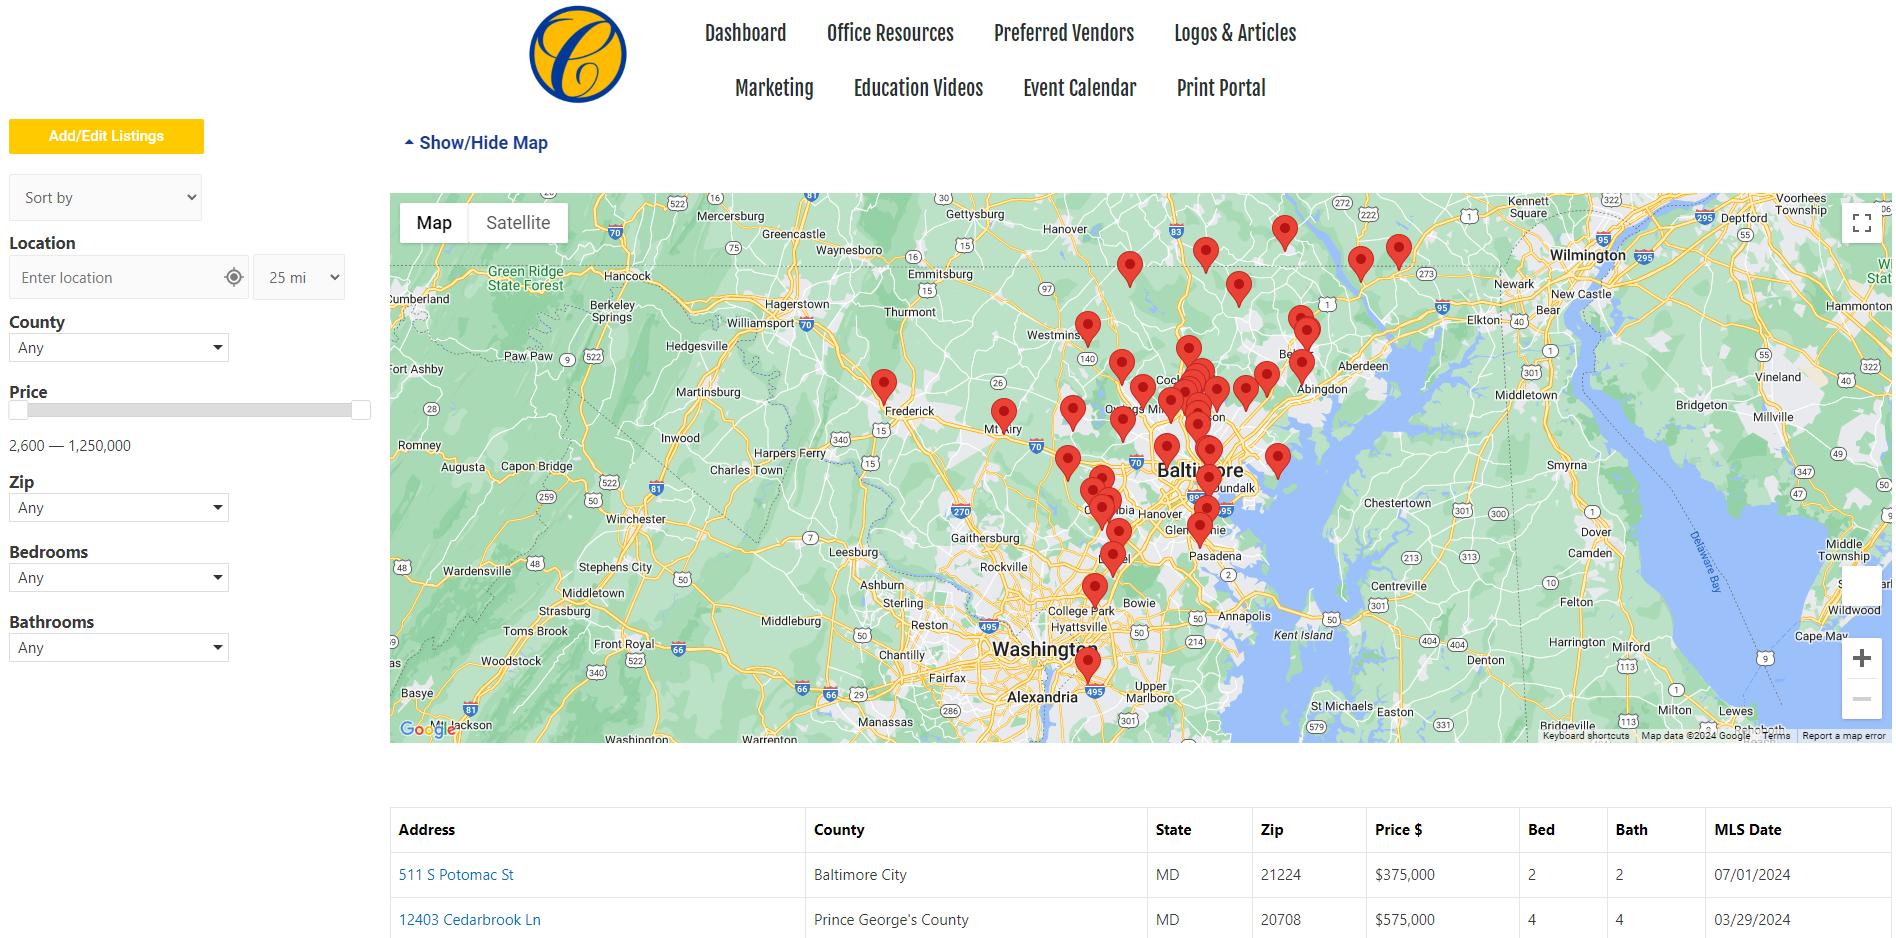The height and width of the screenshot is (938, 1896).
Task: Click Add/Edit Listings button
Action: (x=106, y=136)
